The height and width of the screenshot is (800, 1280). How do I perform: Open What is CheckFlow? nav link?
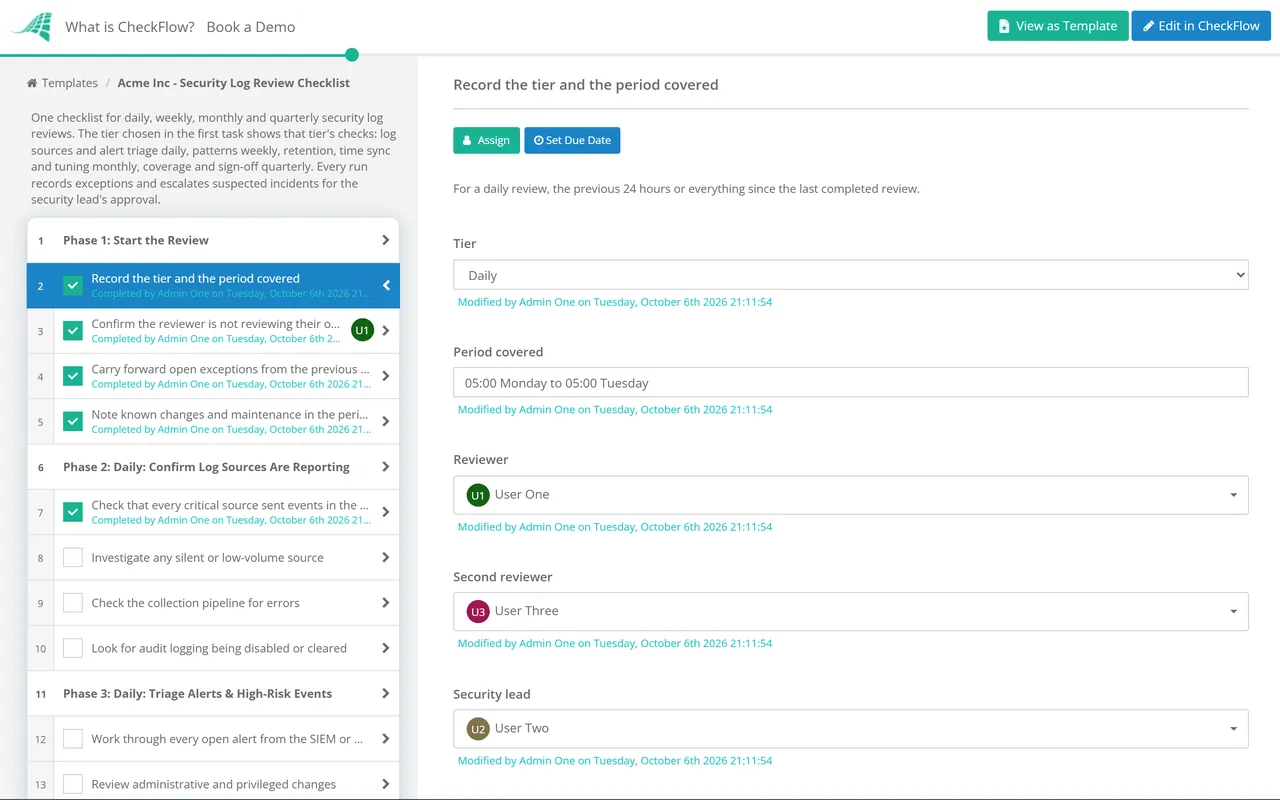[x=130, y=27]
